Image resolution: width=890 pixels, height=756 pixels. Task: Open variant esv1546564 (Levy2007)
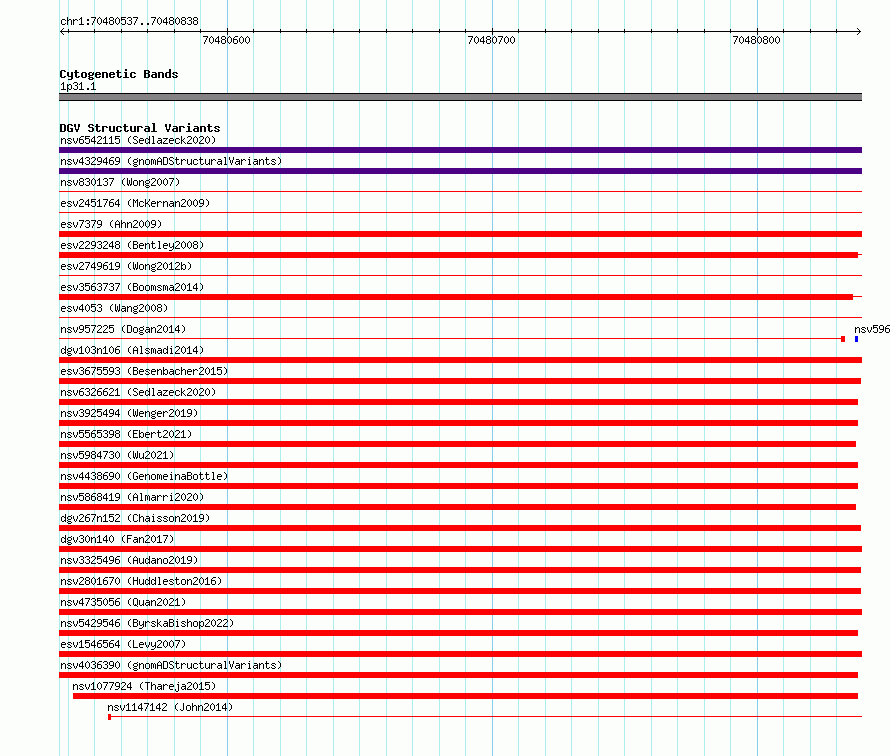click(123, 644)
